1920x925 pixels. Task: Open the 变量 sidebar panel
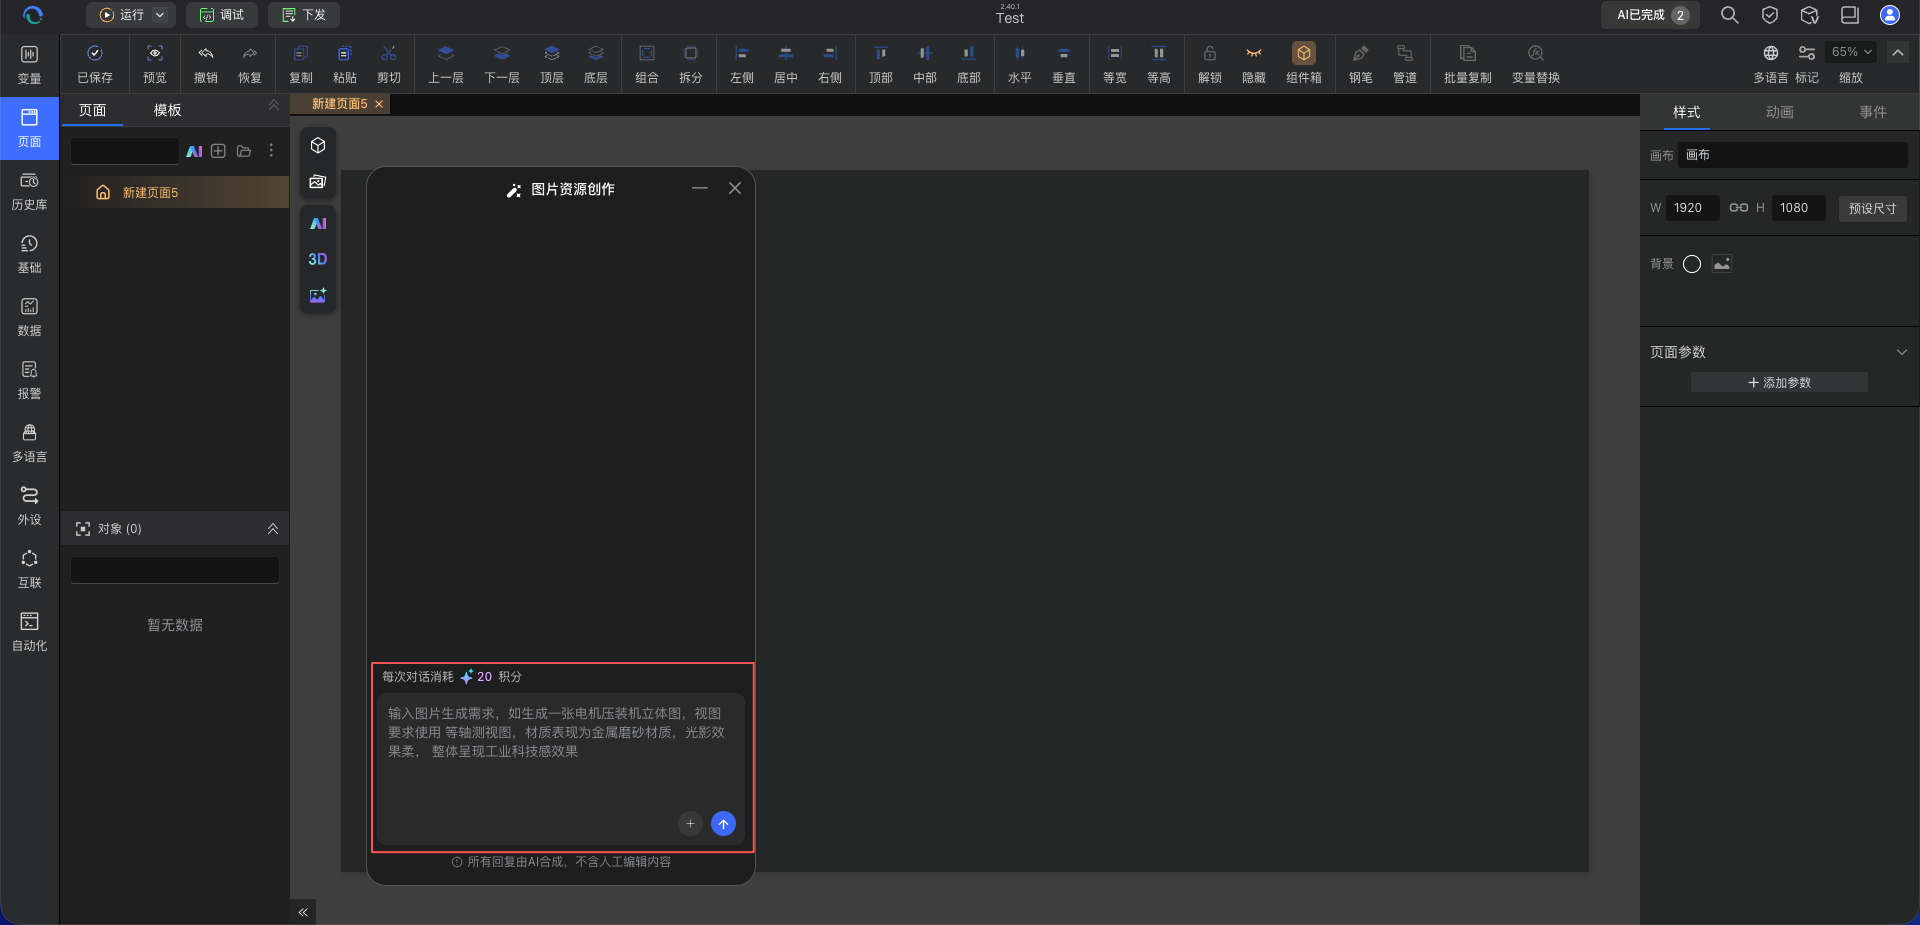point(29,64)
